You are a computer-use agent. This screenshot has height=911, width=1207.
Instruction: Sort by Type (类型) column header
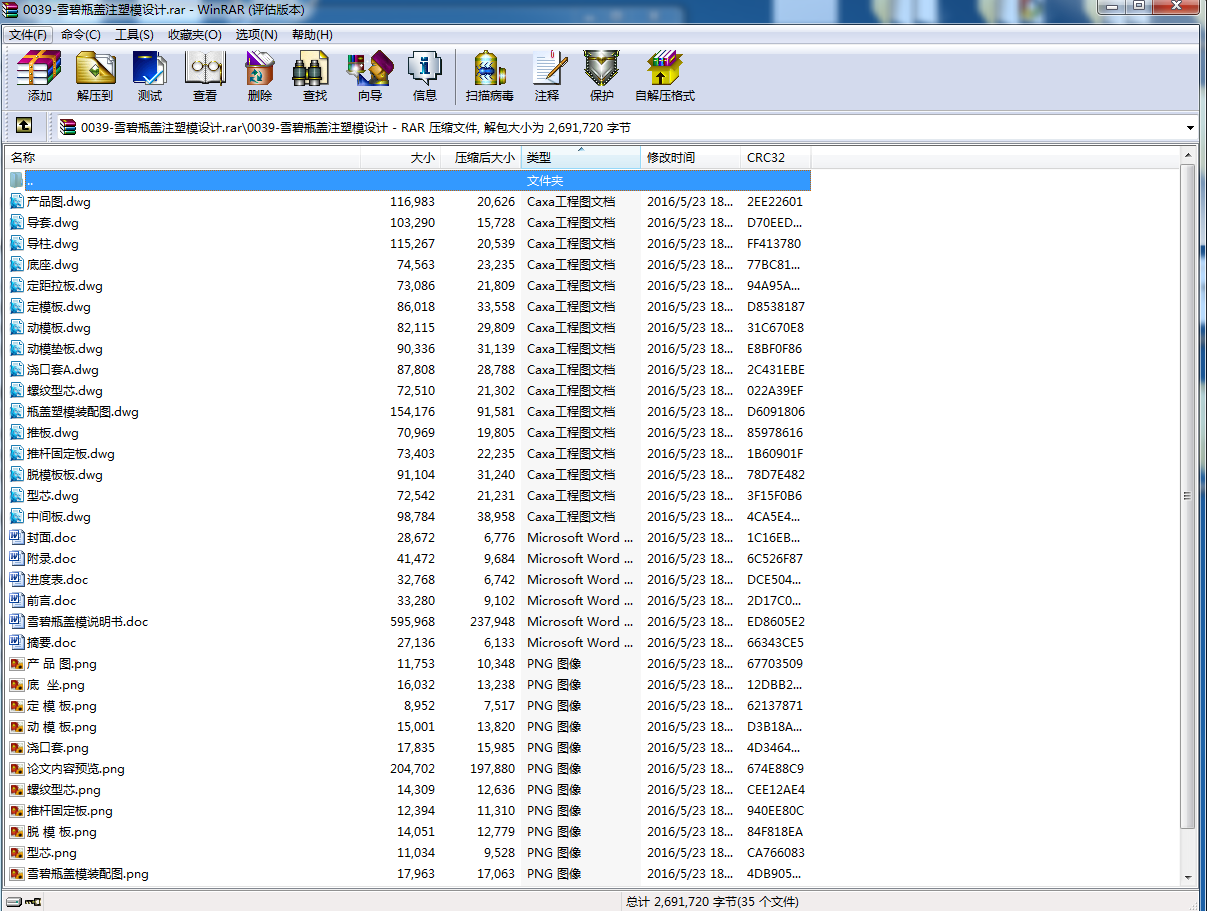[x=581, y=157]
